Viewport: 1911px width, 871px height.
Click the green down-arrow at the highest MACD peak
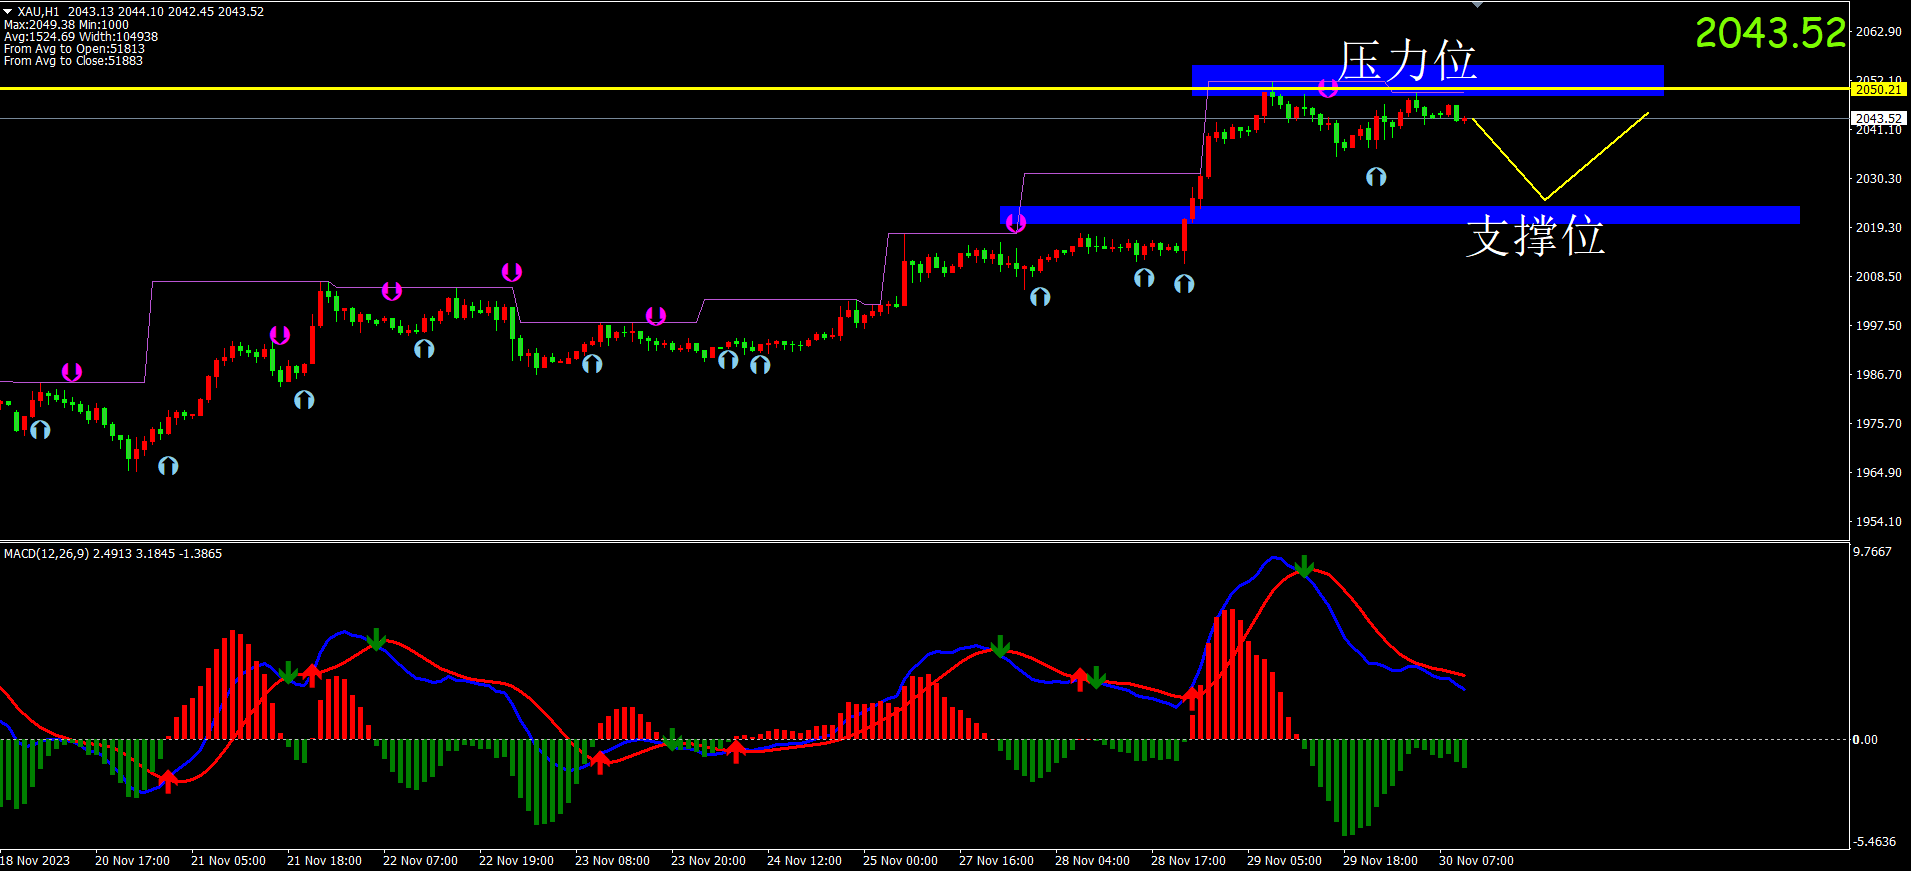point(1304,567)
